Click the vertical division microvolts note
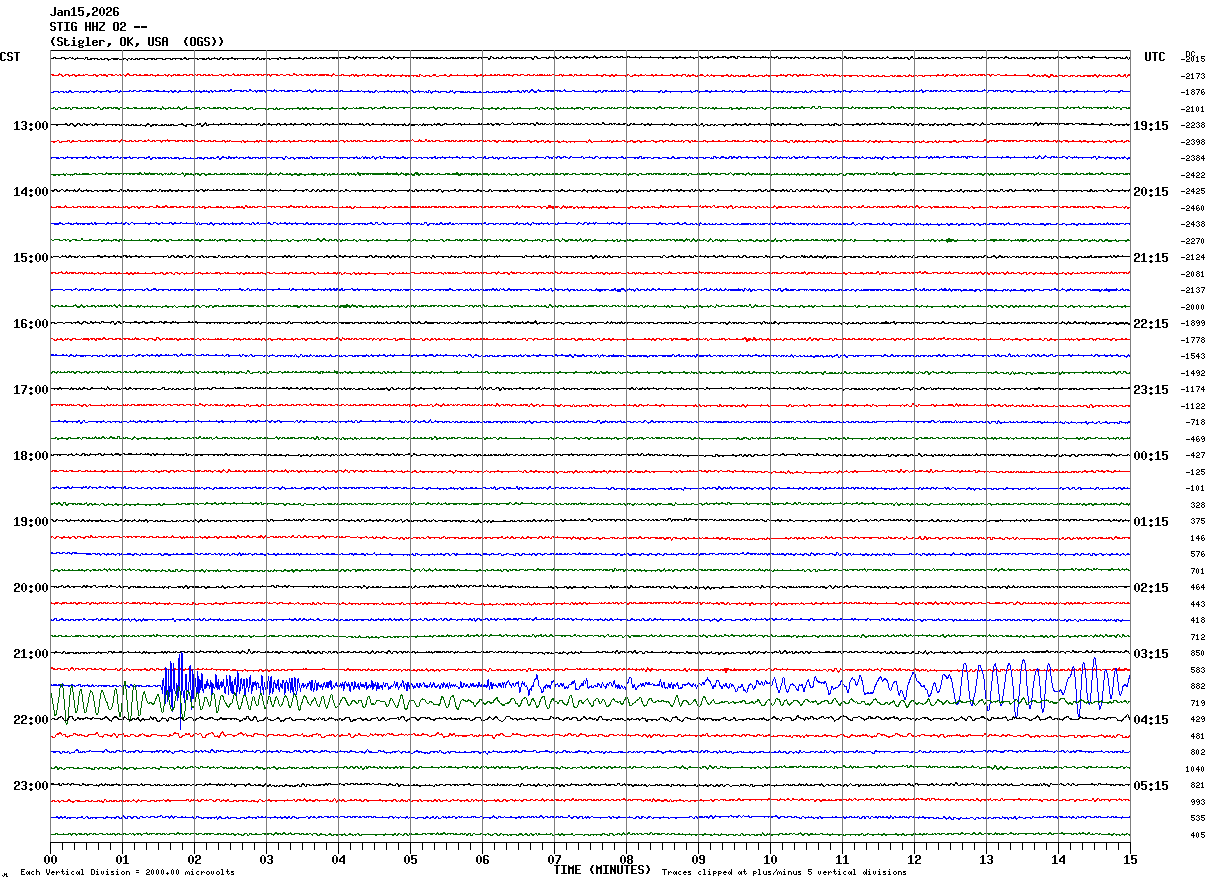Image resolution: width=1210 pixels, height=886 pixels. click(x=127, y=873)
